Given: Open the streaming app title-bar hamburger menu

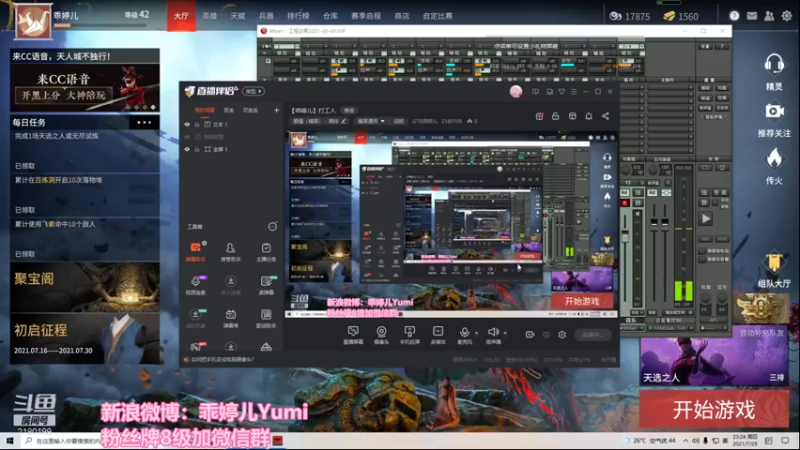Looking at the screenshot, I should (574, 92).
